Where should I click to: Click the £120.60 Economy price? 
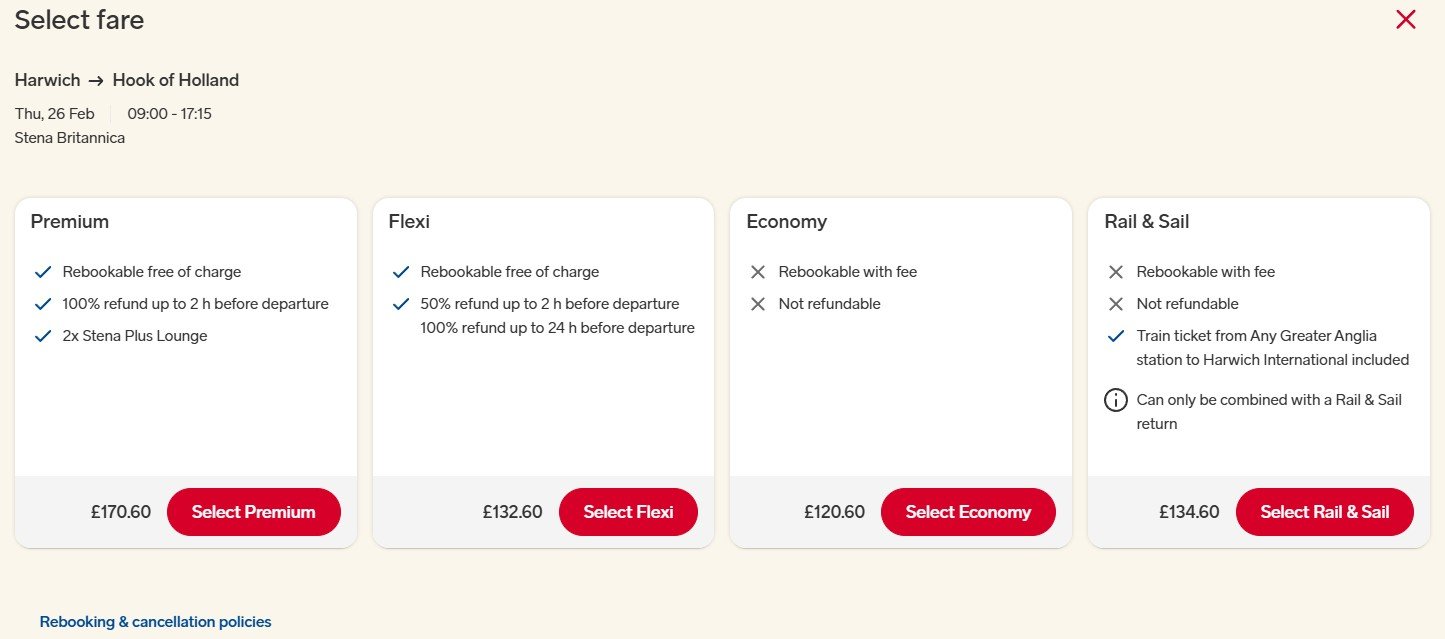click(x=834, y=512)
